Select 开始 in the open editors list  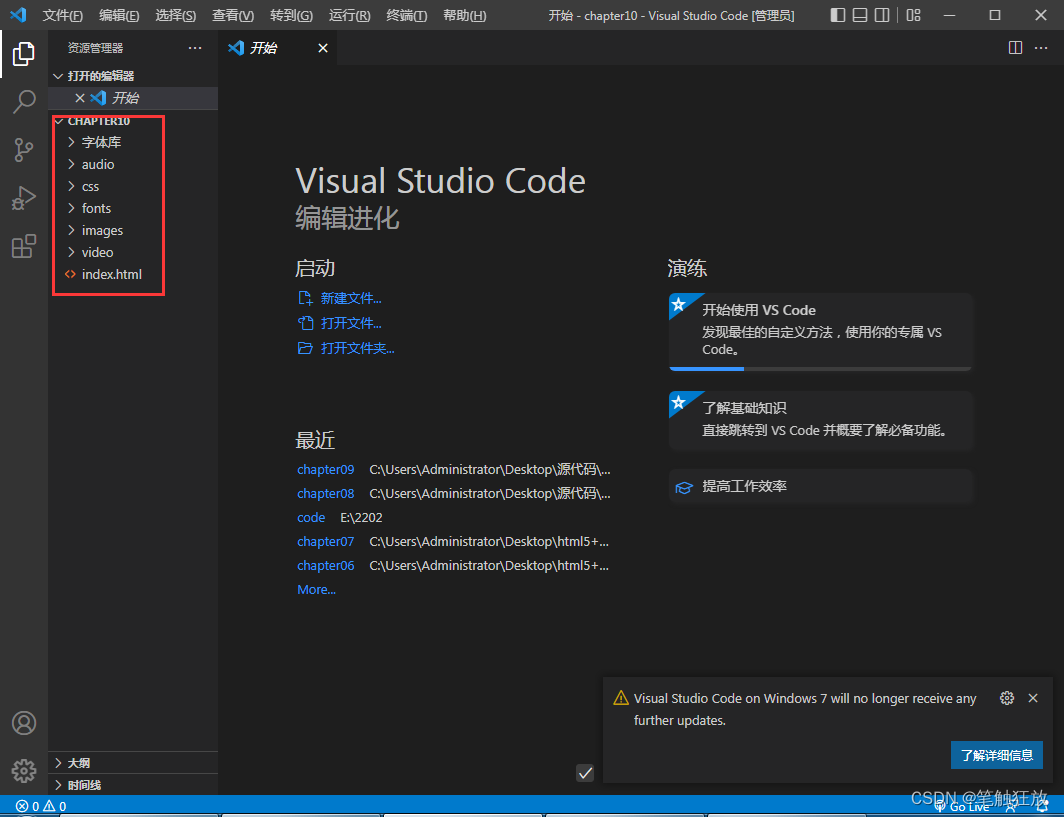pos(133,98)
